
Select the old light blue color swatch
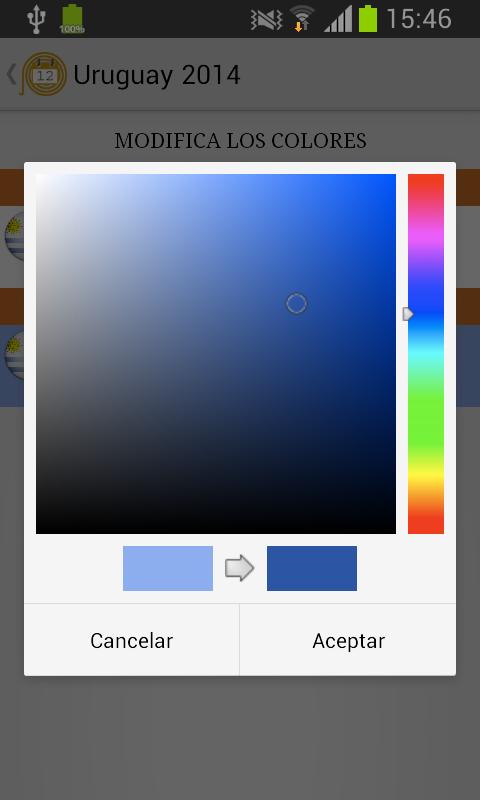point(168,568)
